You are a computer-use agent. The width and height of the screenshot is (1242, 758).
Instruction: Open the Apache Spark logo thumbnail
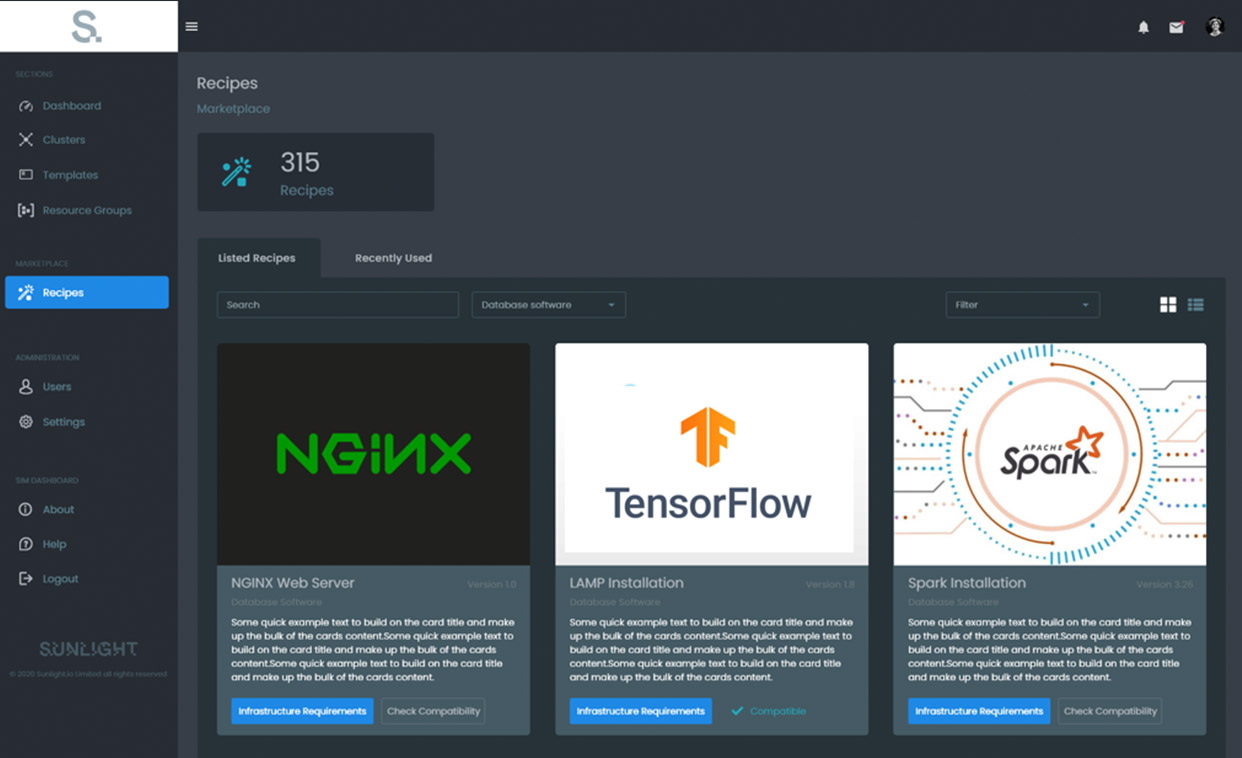[x=1049, y=454]
